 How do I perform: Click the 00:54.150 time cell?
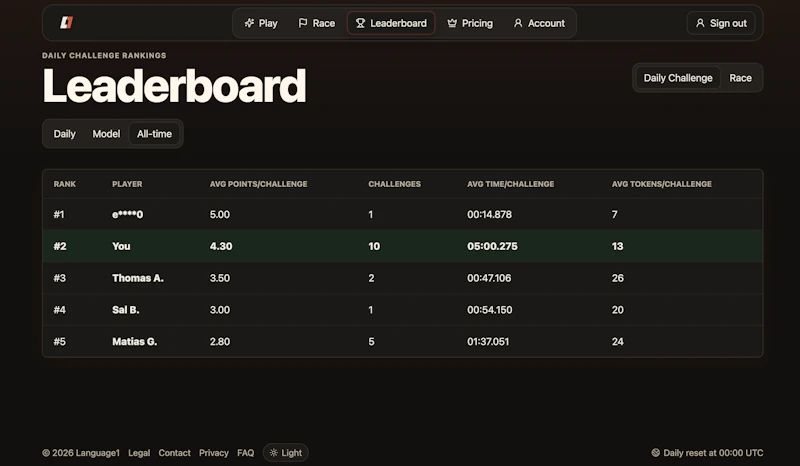tap(490, 310)
